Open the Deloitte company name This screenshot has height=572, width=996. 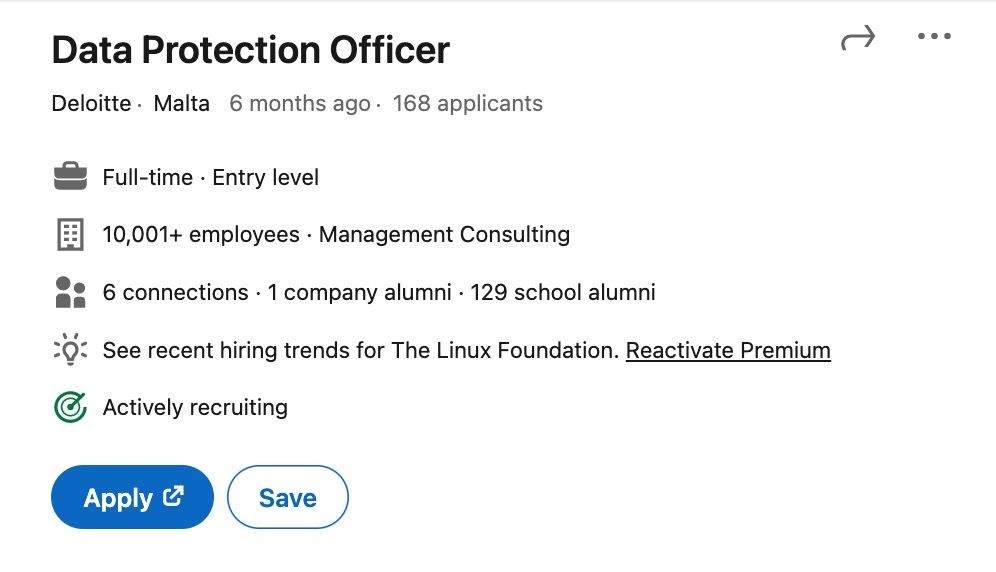[x=91, y=103]
